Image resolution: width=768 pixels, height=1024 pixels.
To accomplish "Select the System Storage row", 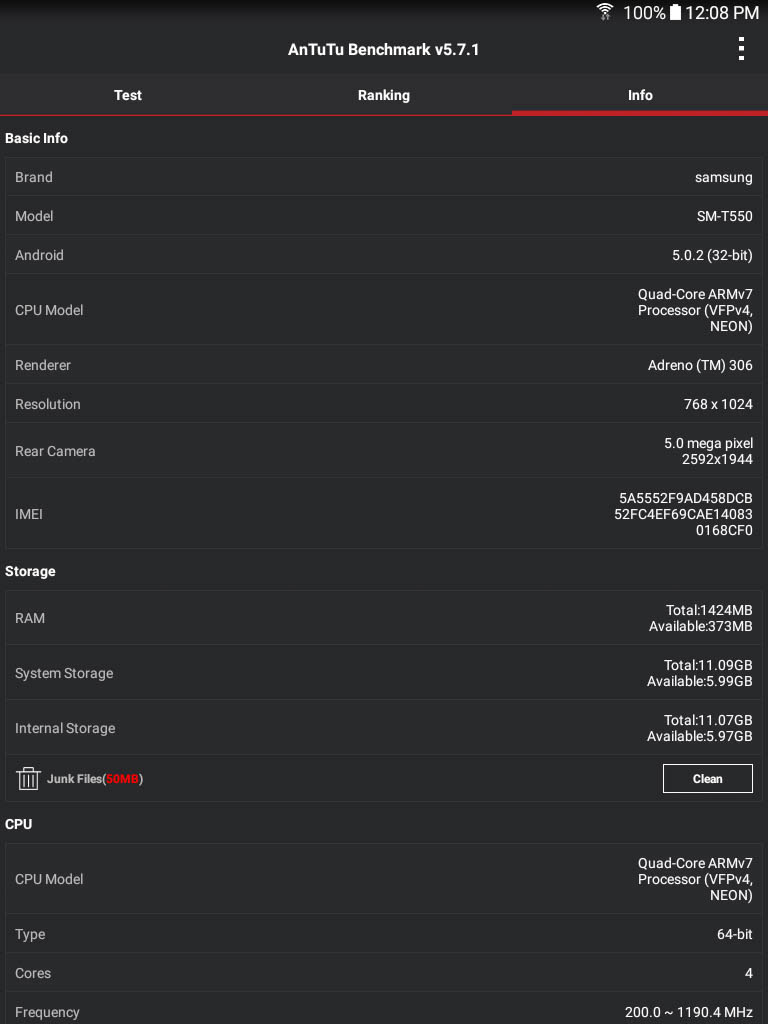I will coord(384,673).
